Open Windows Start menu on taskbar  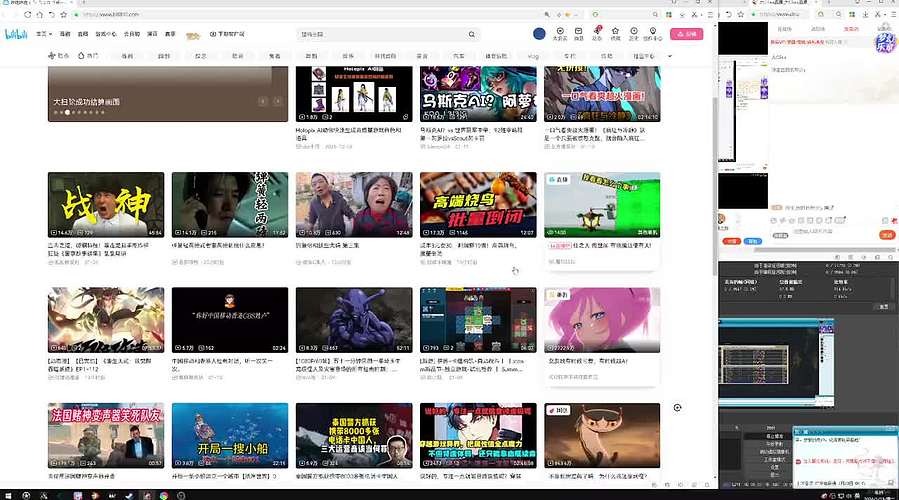point(8,493)
